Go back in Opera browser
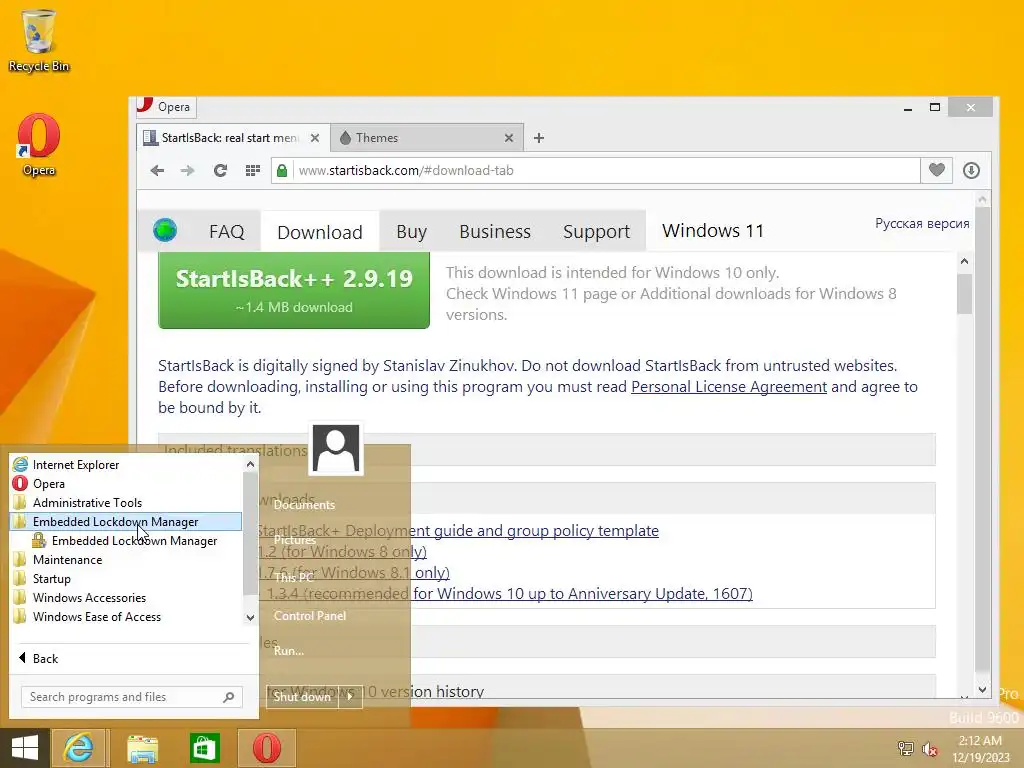This screenshot has height=768, width=1024. [157, 170]
